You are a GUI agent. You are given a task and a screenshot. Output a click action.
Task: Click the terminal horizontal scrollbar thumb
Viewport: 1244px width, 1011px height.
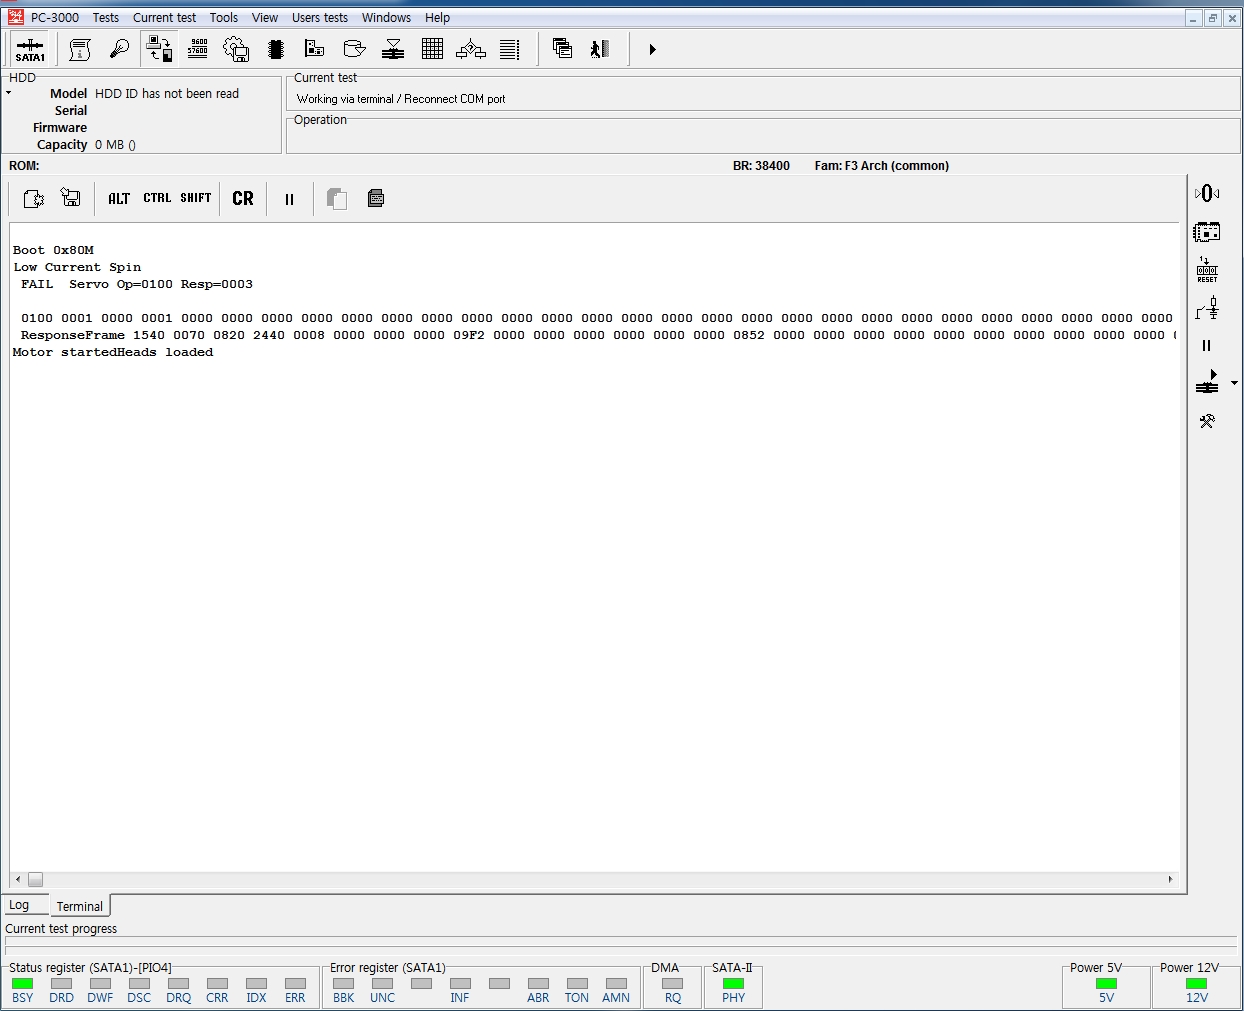point(35,879)
